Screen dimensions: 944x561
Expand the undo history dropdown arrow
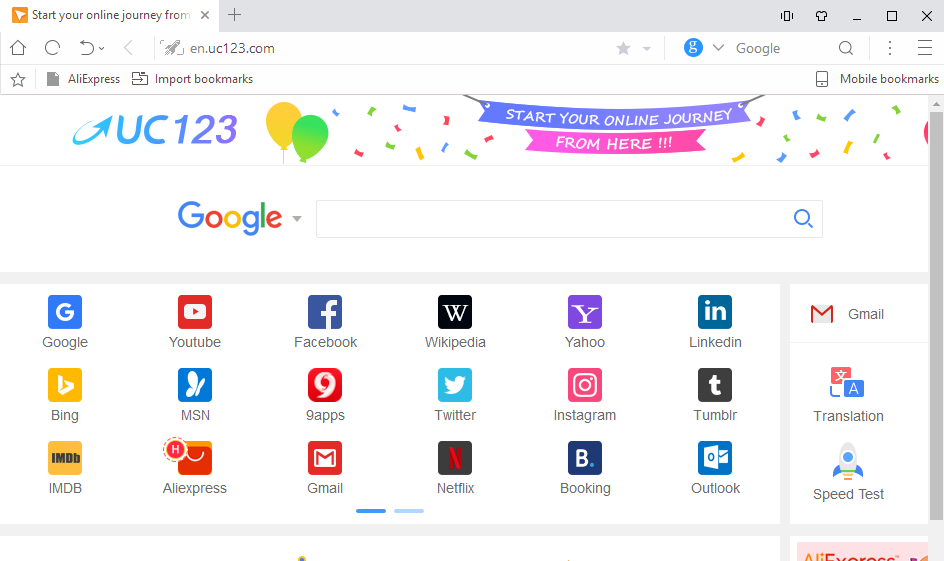[102, 49]
